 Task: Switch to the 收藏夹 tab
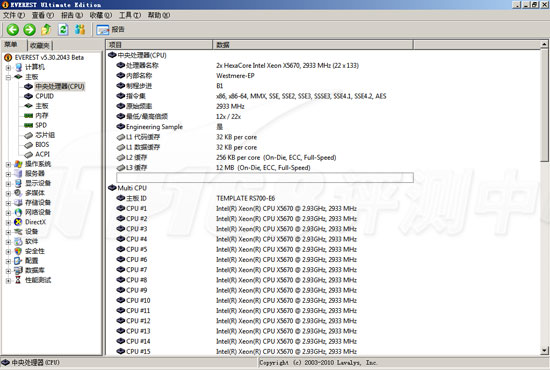[40, 46]
